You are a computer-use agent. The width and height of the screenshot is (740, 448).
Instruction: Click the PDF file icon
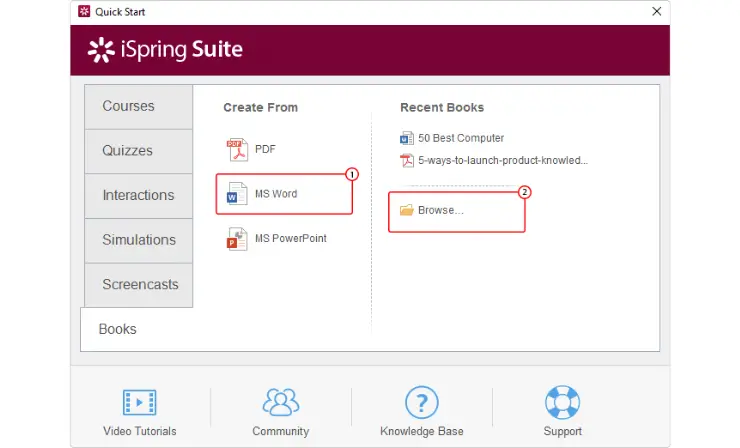click(x=237, y=150)
